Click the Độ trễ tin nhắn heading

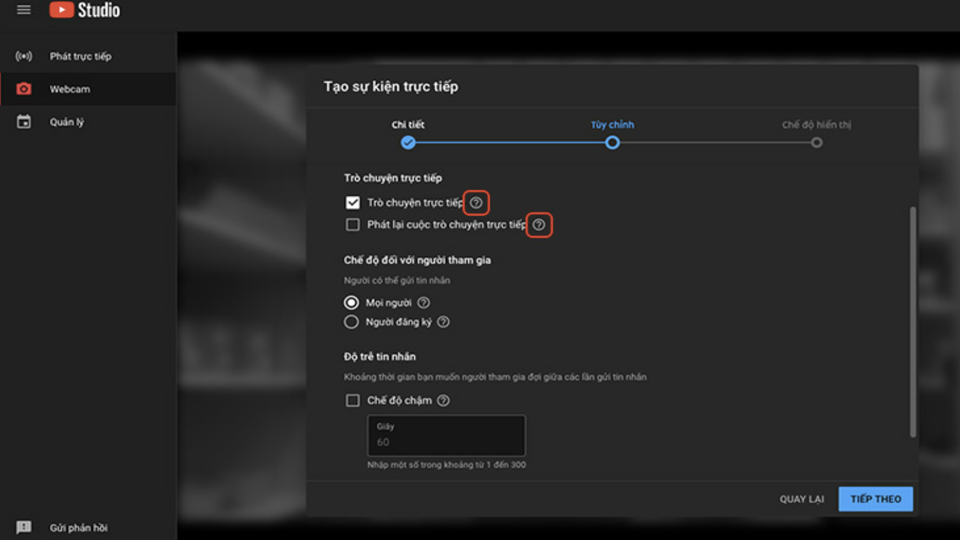(380, 356)
